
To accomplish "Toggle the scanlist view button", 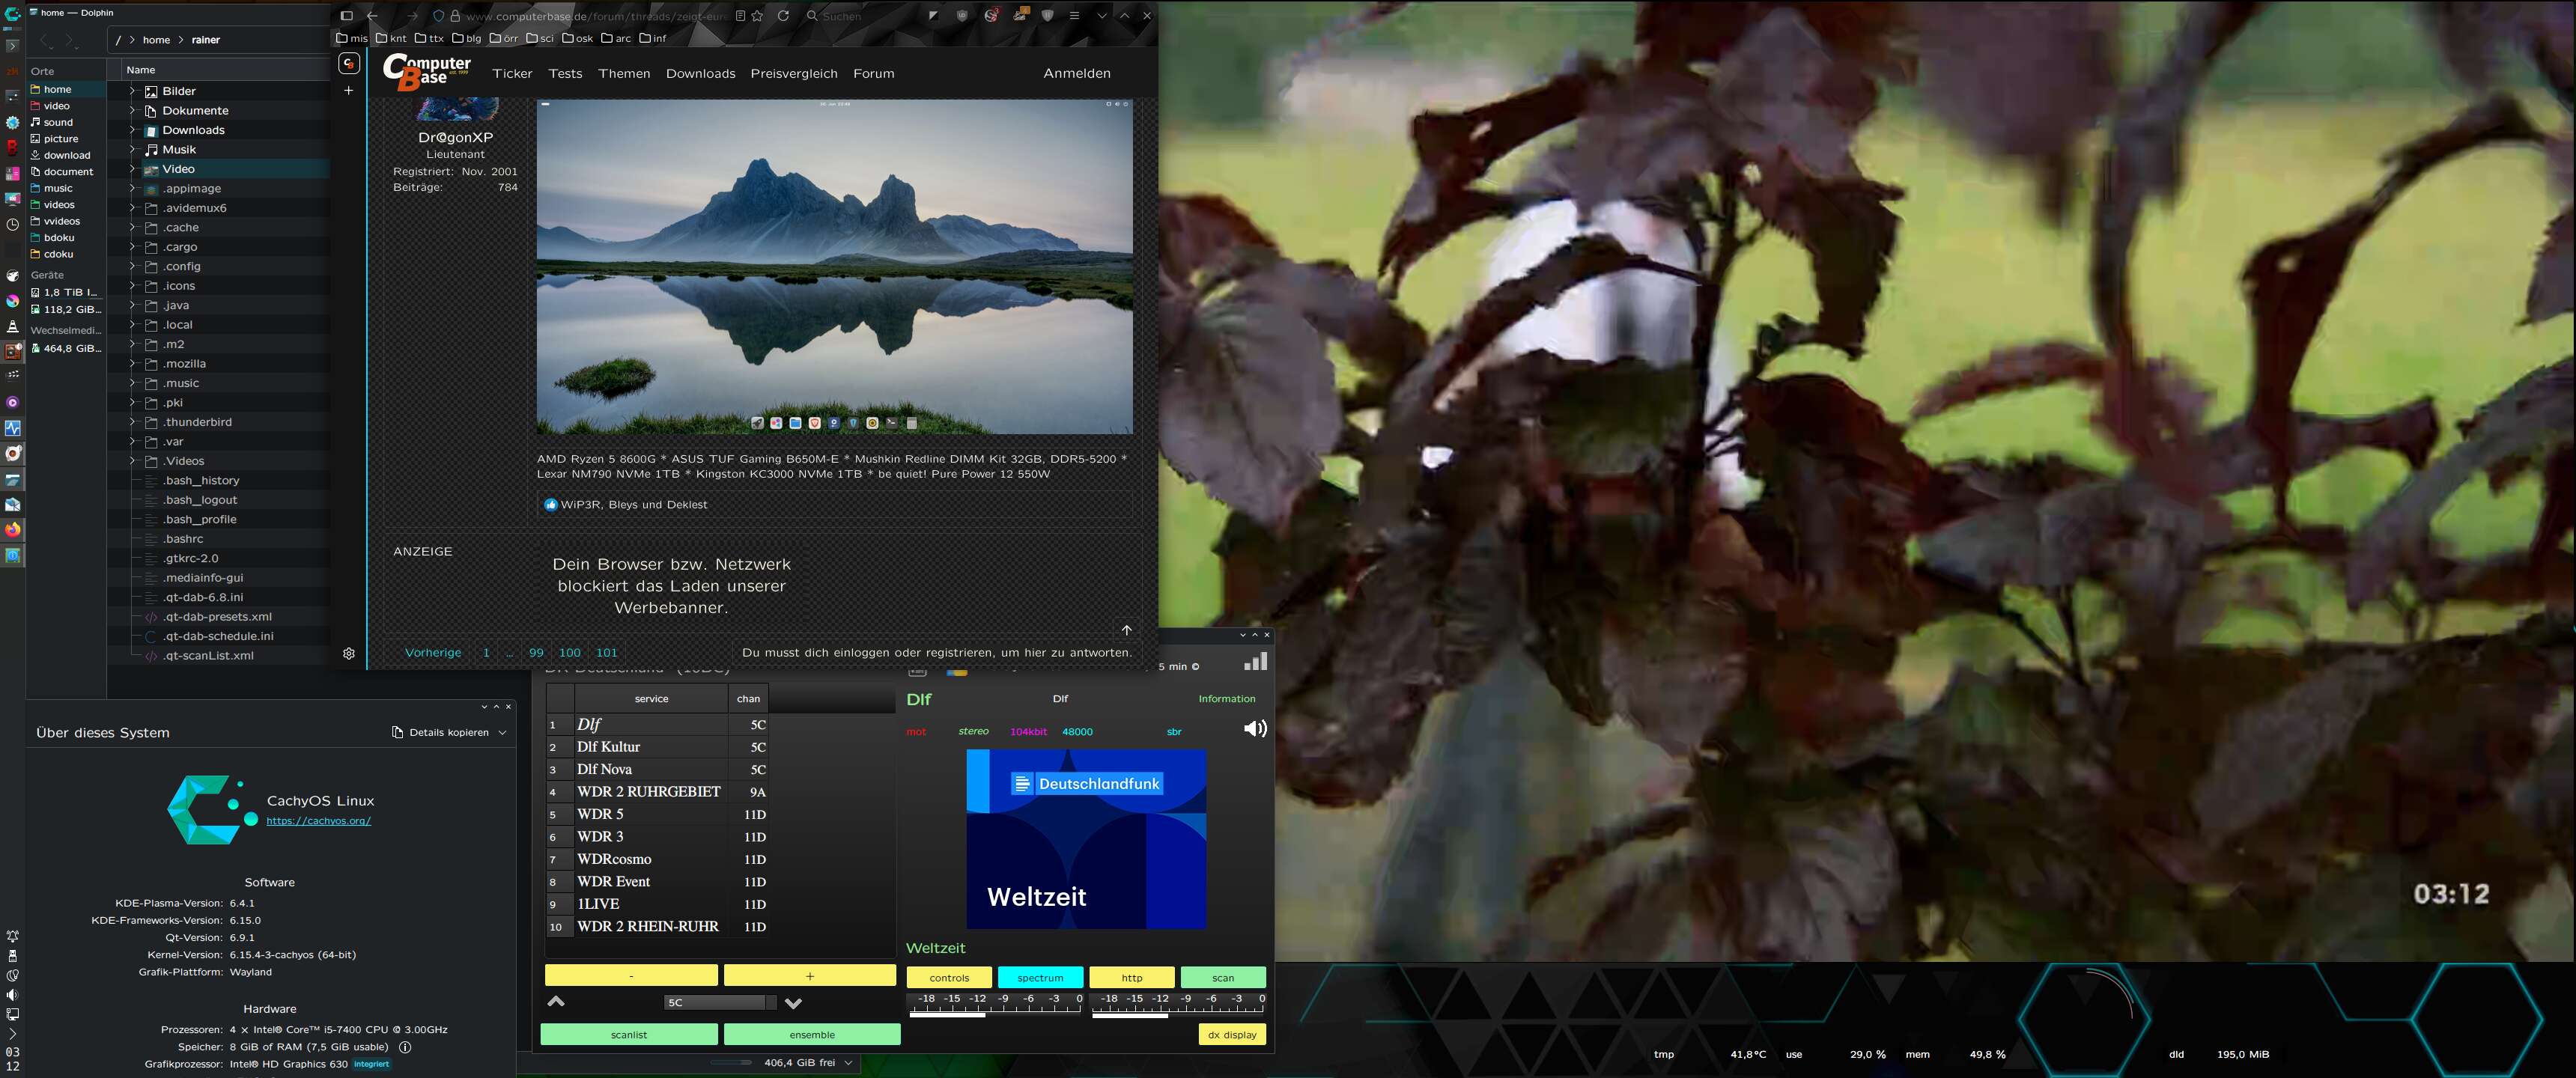I will click(628, 1035).
